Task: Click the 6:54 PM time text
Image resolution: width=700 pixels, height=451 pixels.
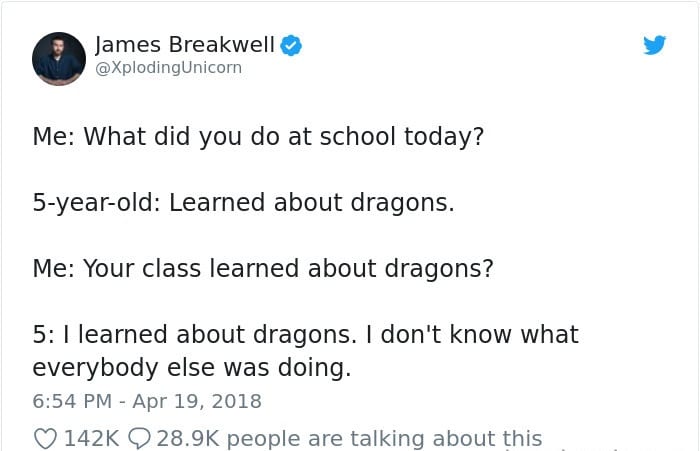Action: [72, 401]
